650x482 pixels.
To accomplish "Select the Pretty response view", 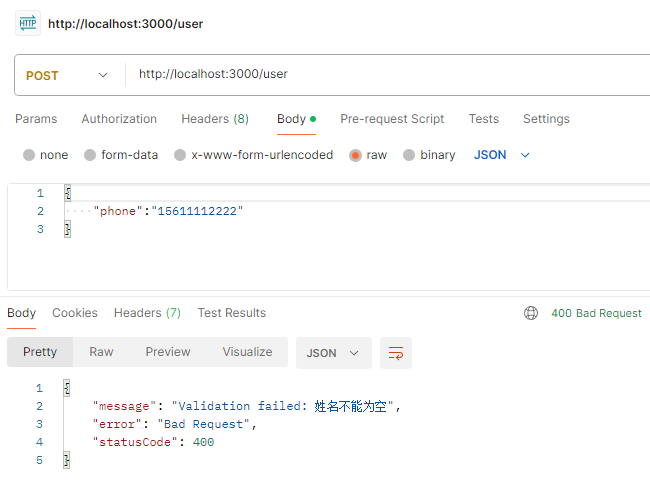I will tap(40, 352).
